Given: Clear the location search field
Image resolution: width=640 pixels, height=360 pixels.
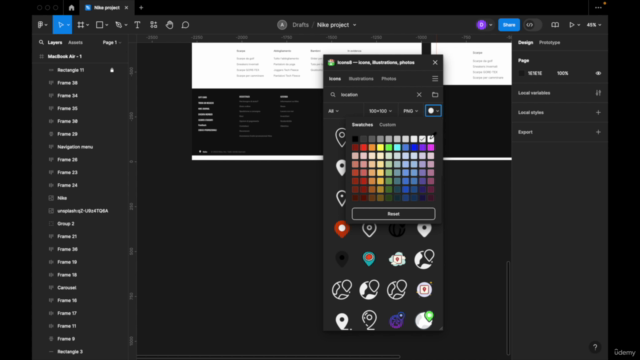Looking at the screenshot, I should 419,95.
